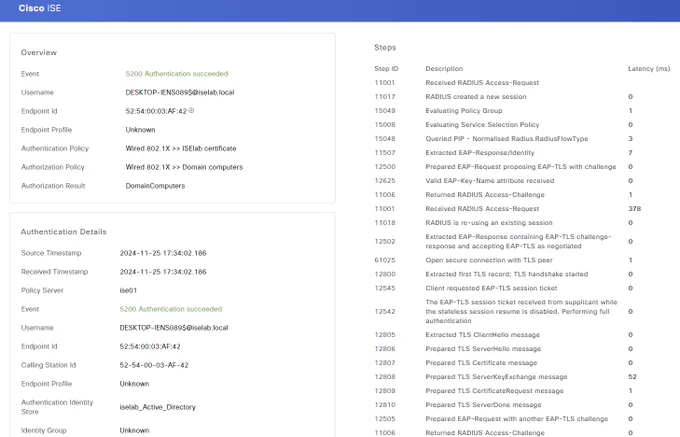Click latency value 52 in Steps
This screenshot has height=437, width=680.
(632, 377)
